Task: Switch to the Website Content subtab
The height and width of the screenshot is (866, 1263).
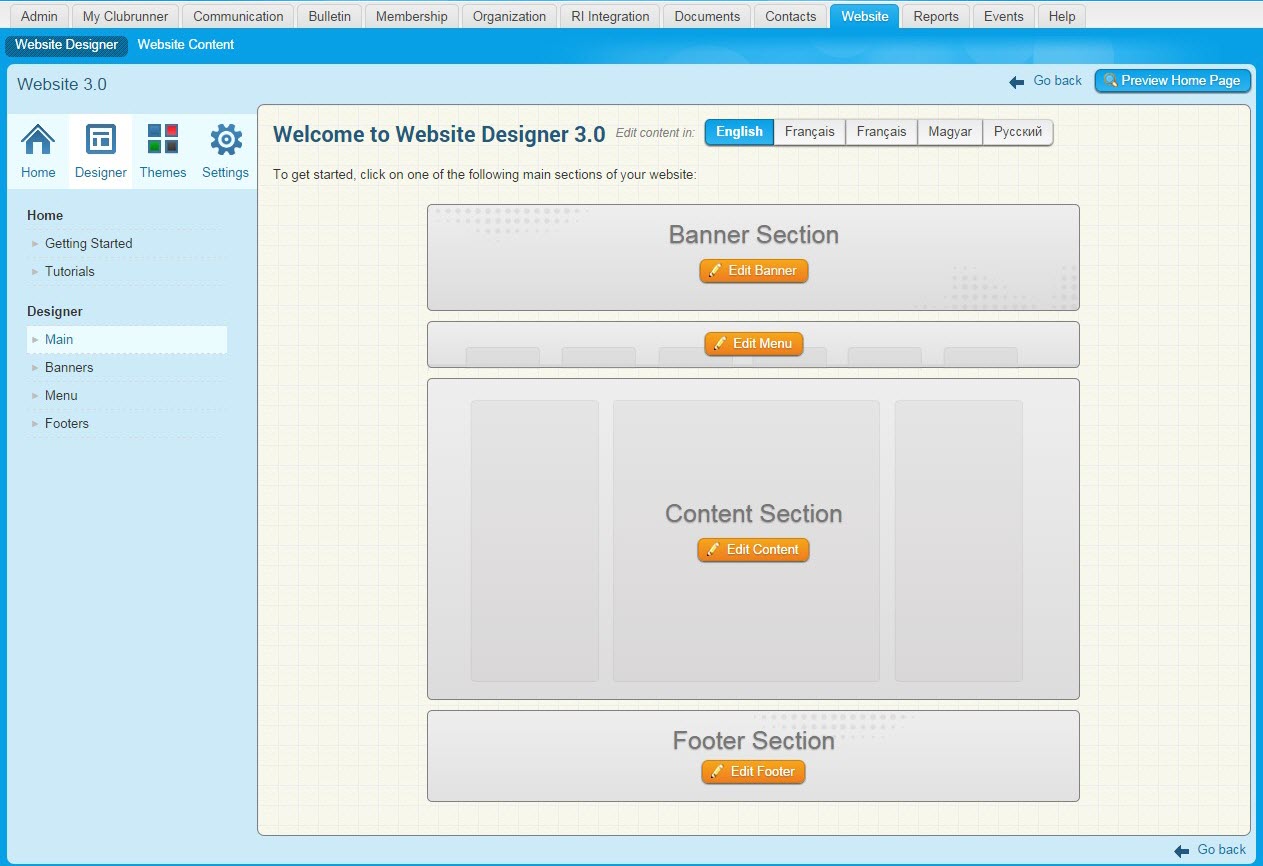Action: click(186, 45)
